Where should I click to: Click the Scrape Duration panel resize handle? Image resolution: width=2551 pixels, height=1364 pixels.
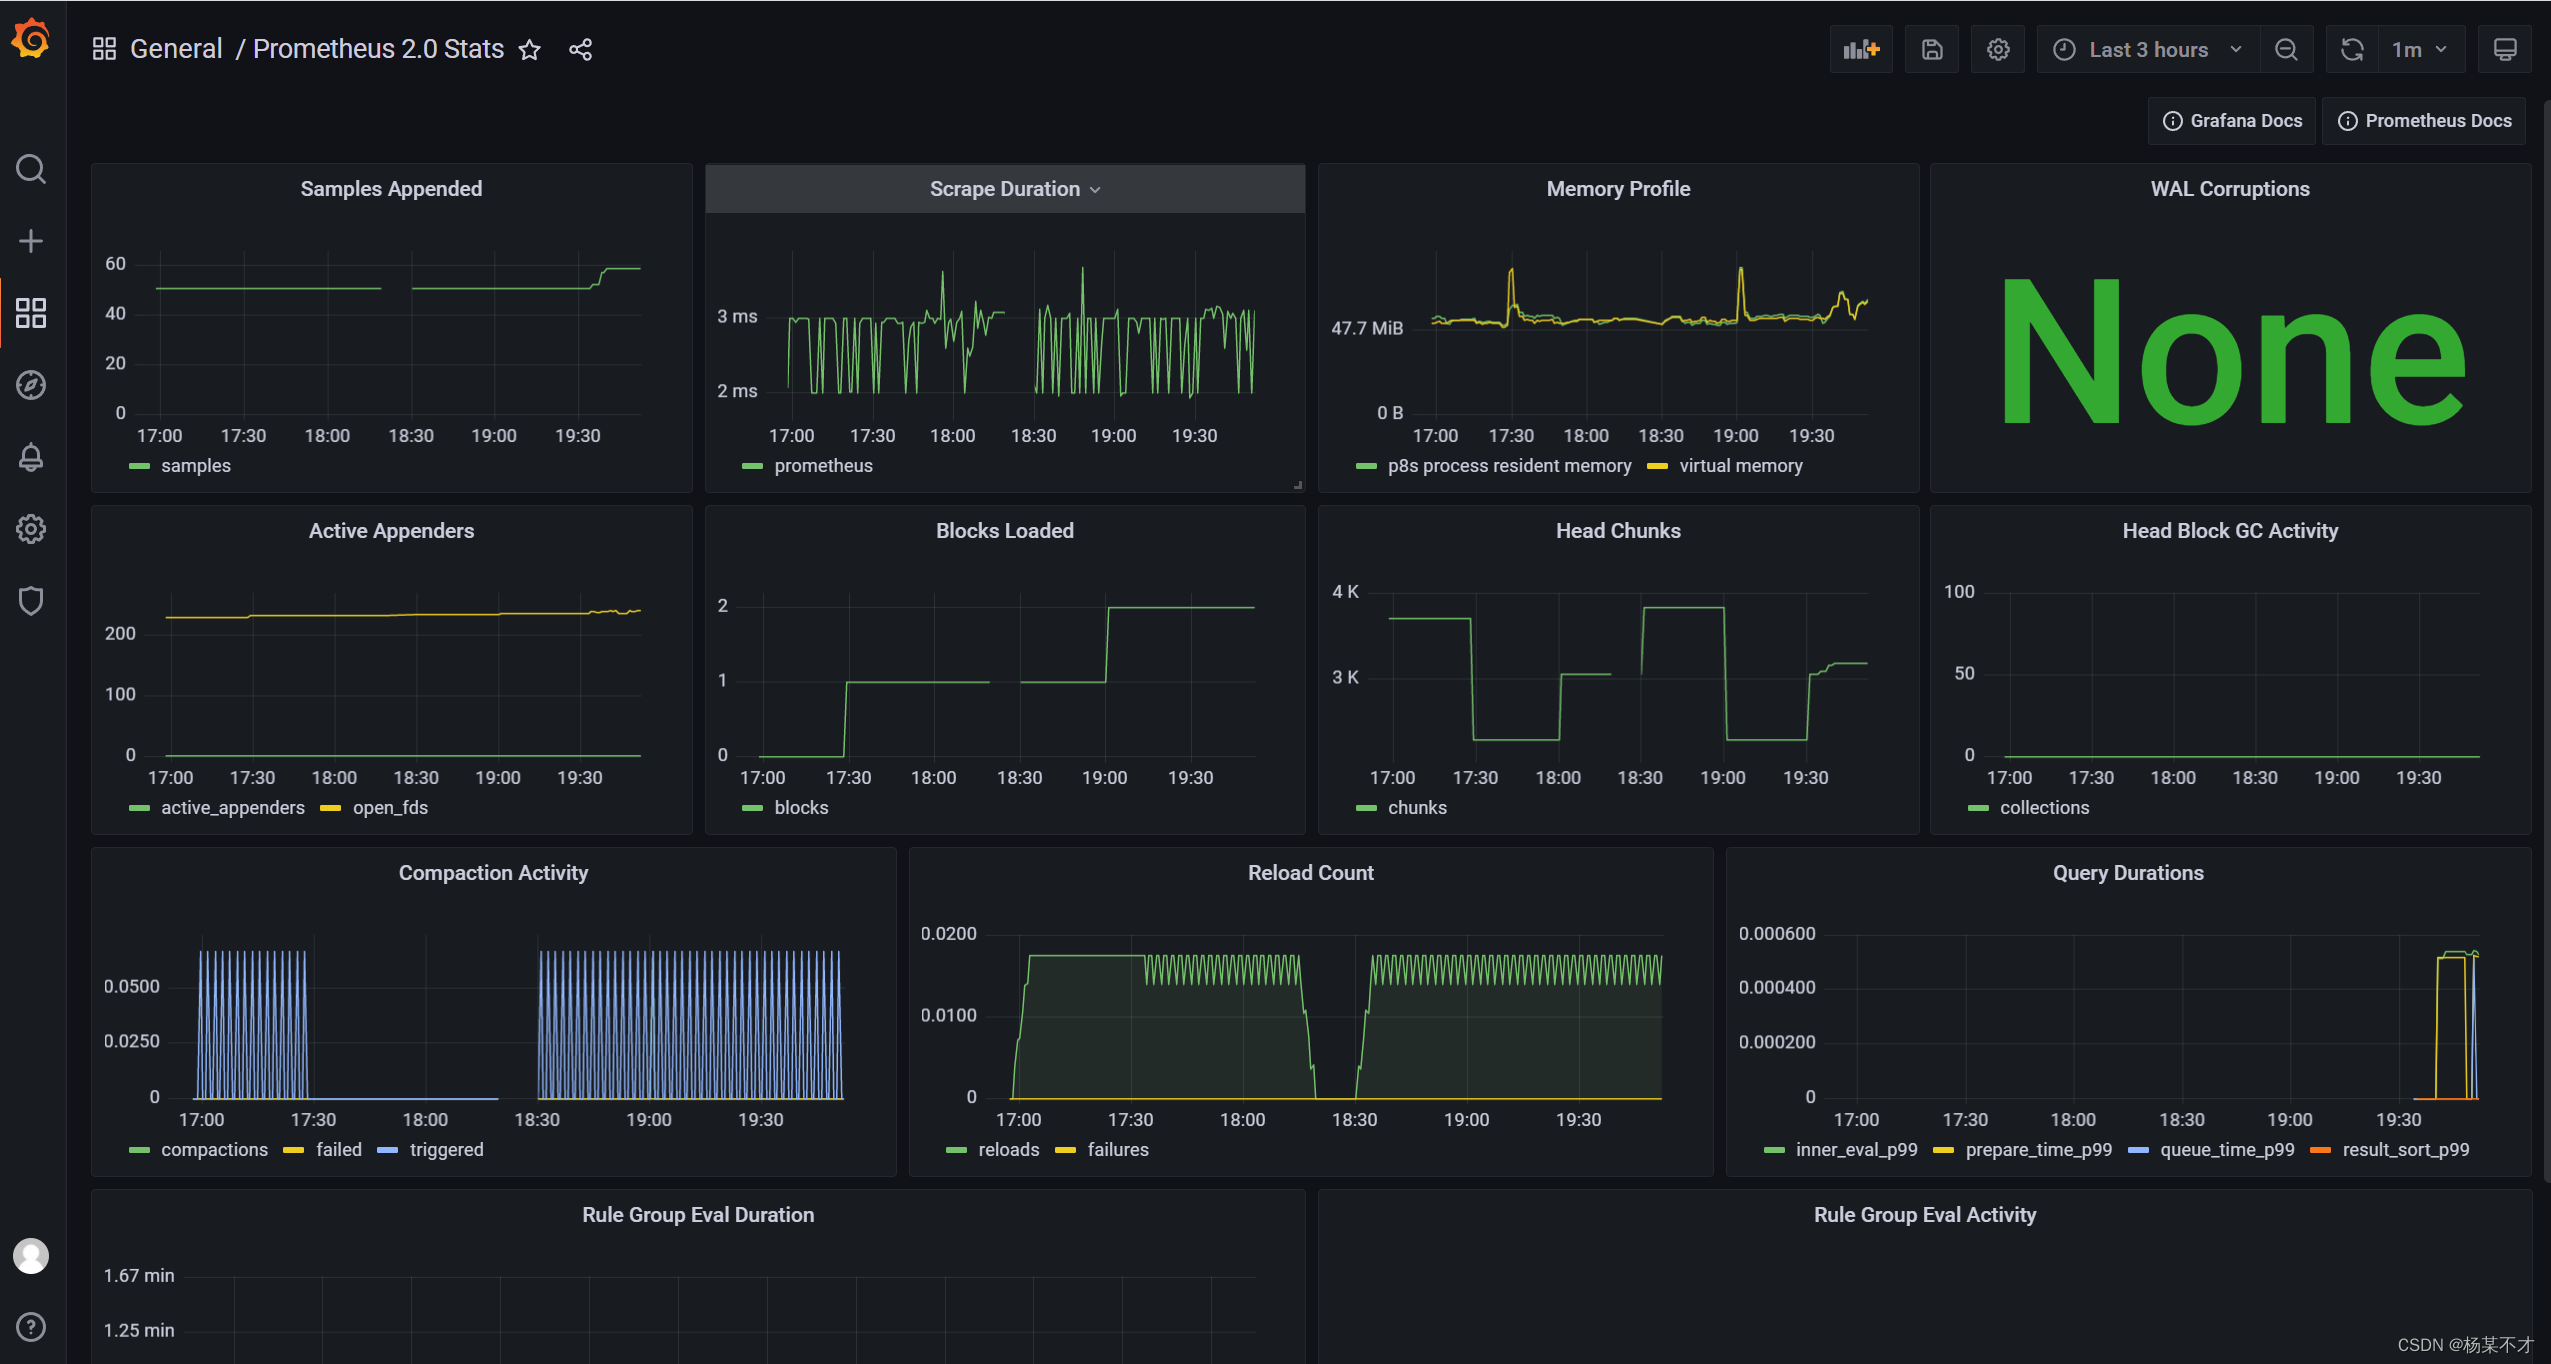[x=1297, y=484]
